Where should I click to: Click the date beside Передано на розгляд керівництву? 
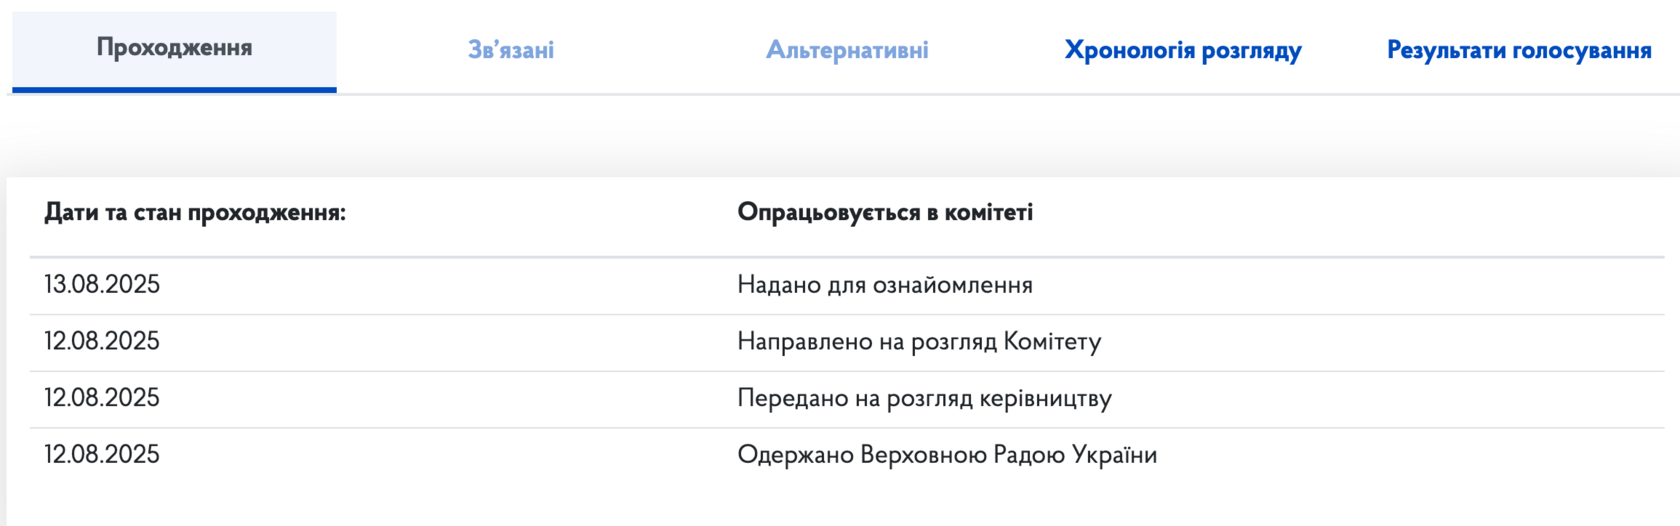point(102,398)
